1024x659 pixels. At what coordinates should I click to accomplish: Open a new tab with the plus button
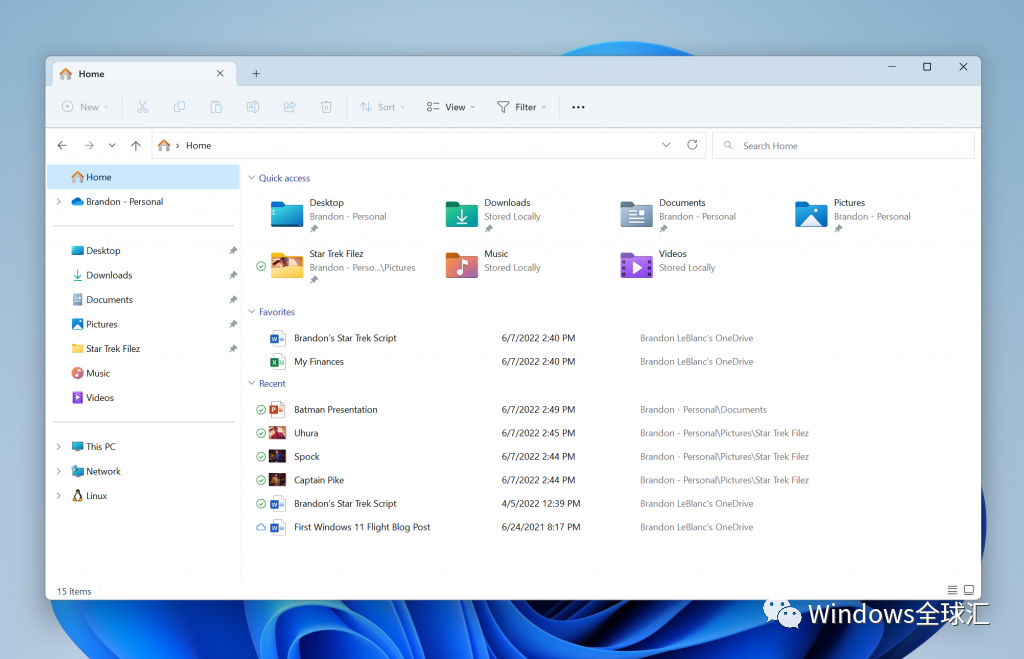(256, 73)
